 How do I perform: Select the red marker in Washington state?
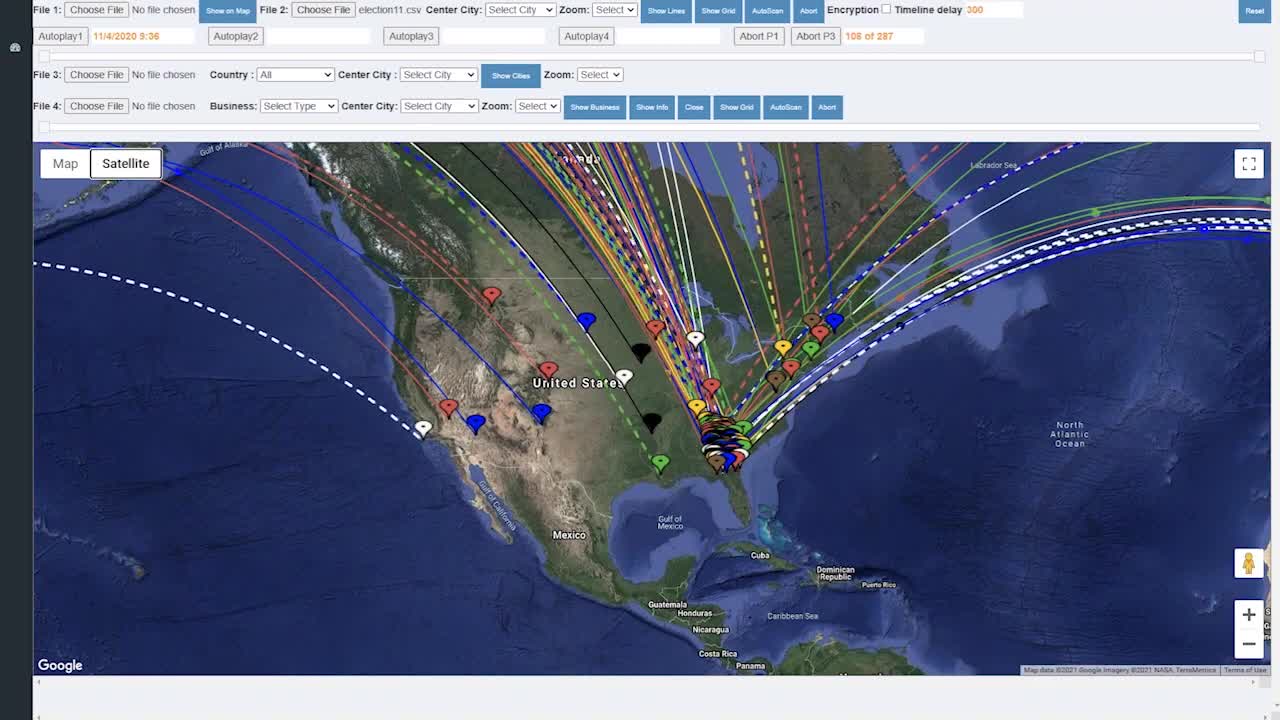tap(491, 295)
